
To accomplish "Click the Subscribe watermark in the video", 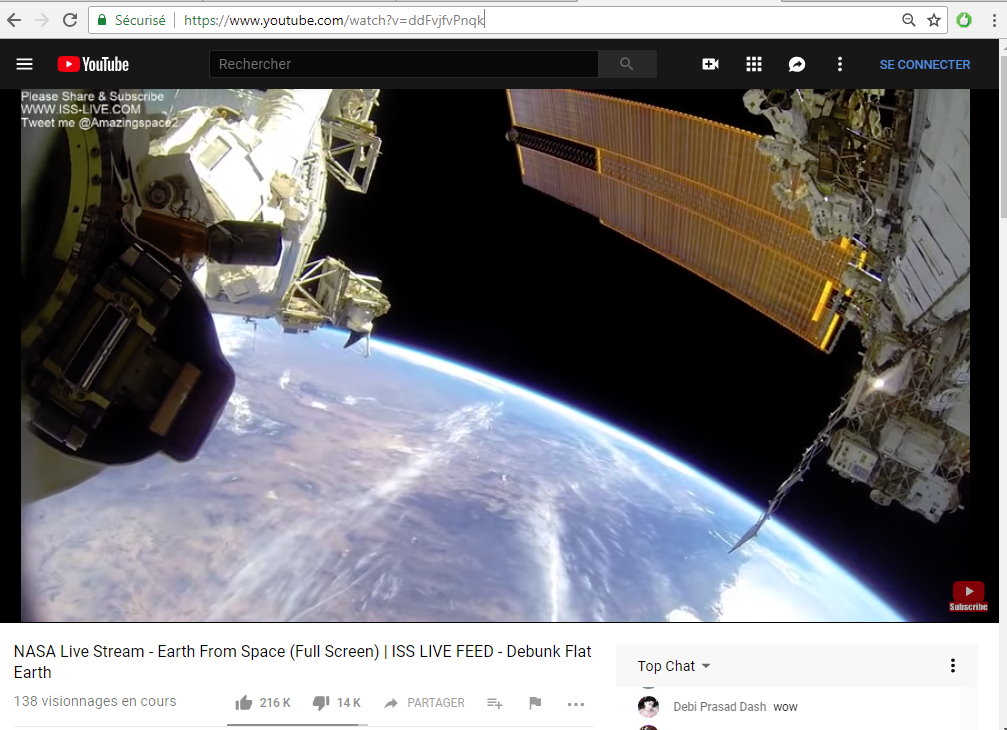I will (968, 596).
